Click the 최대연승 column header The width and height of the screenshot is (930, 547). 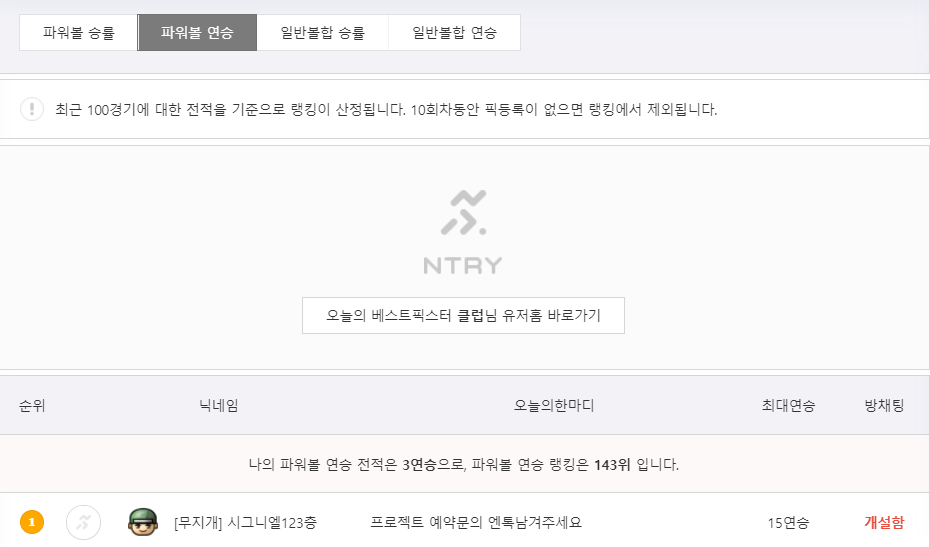(788, 406)
